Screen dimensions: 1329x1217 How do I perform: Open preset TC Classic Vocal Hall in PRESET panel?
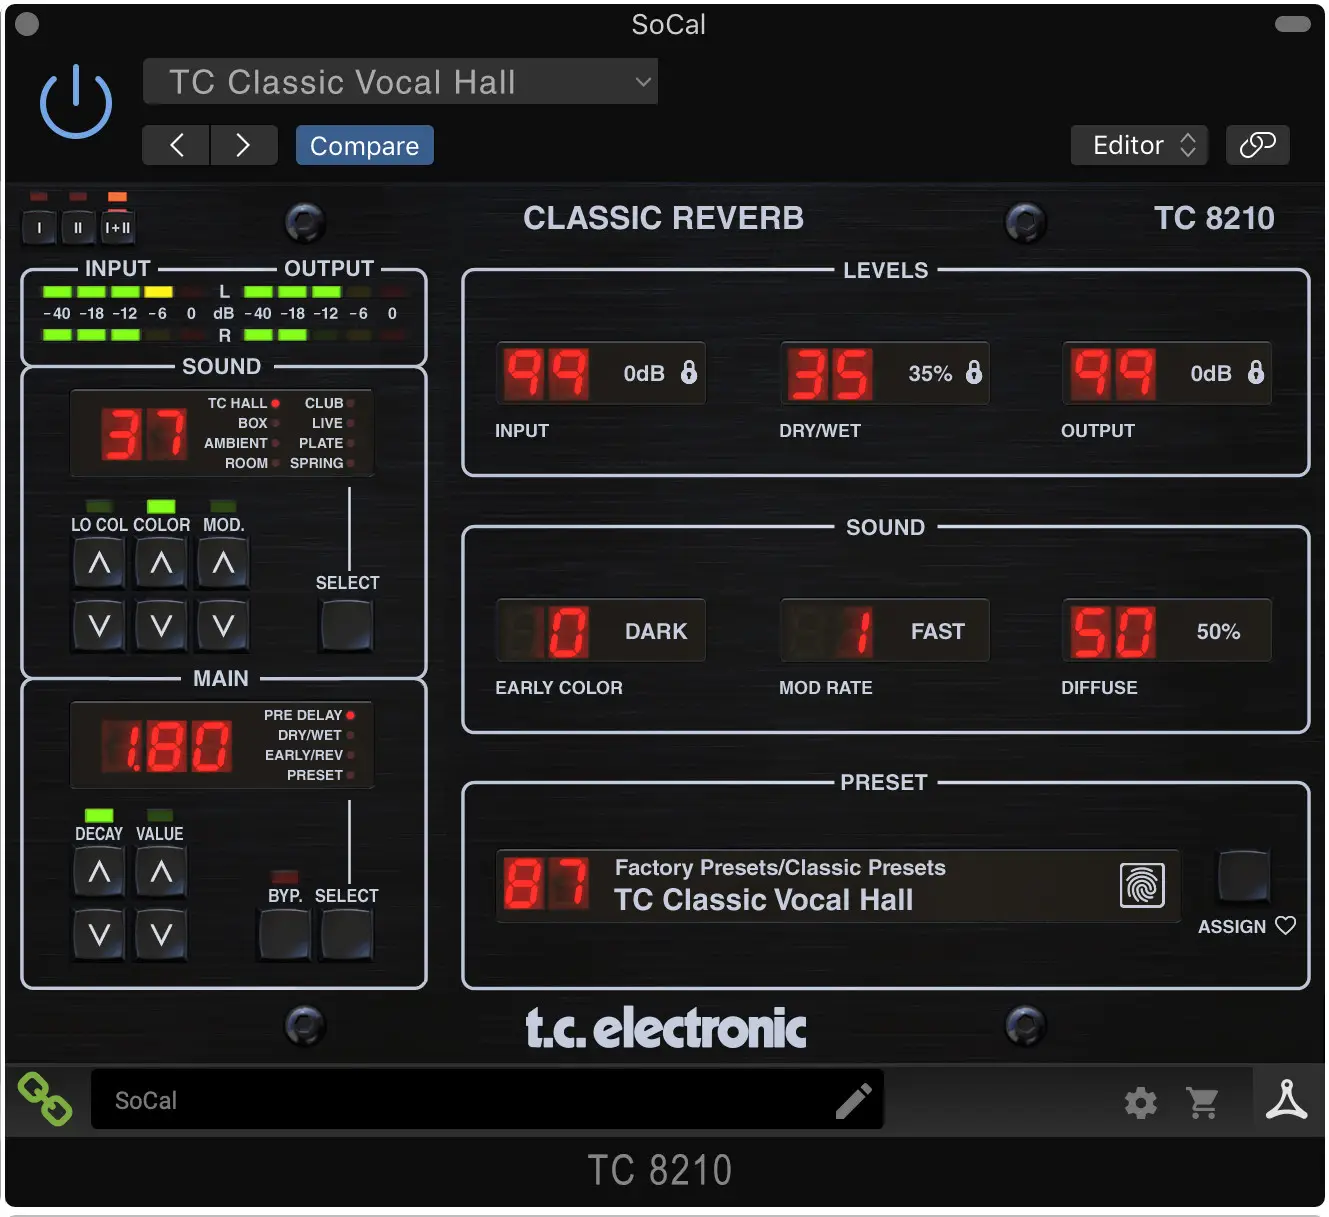pos(838,885)
